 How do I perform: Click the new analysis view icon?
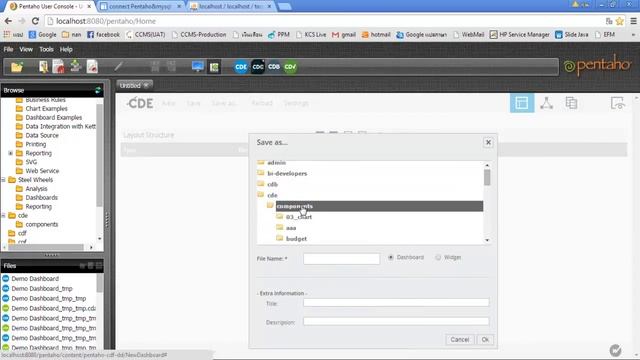click(58, 67)
